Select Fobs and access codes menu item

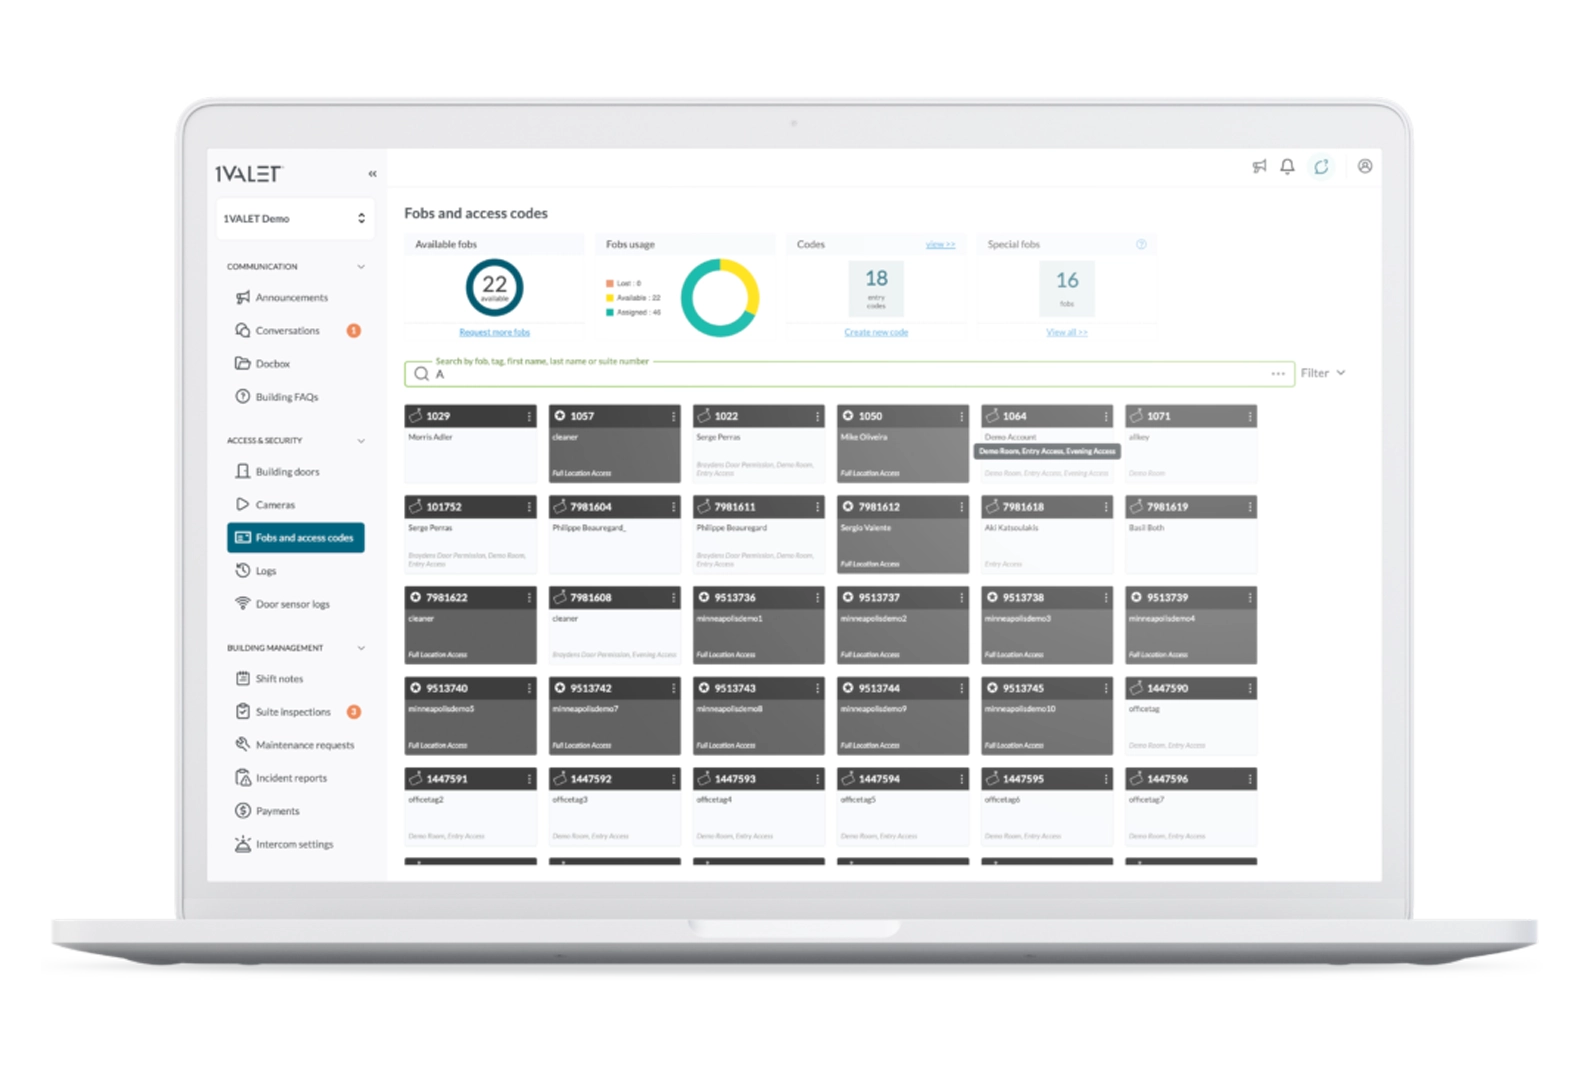[295, 538]
